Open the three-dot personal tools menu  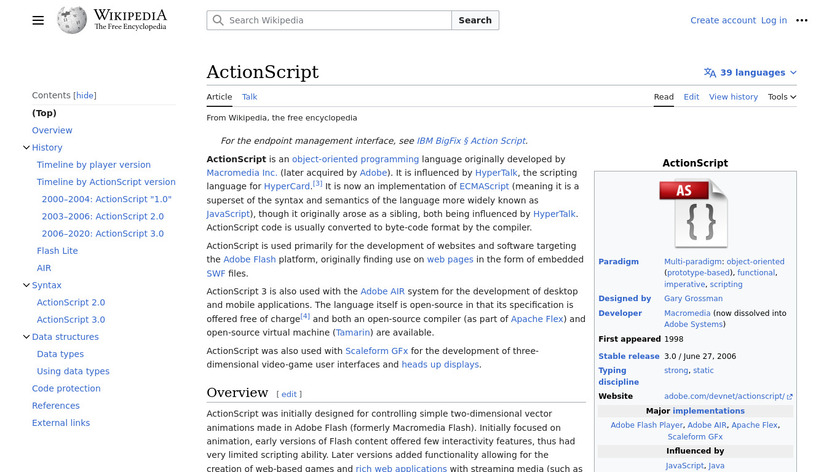pyautogui.click(x=801, y=20)
